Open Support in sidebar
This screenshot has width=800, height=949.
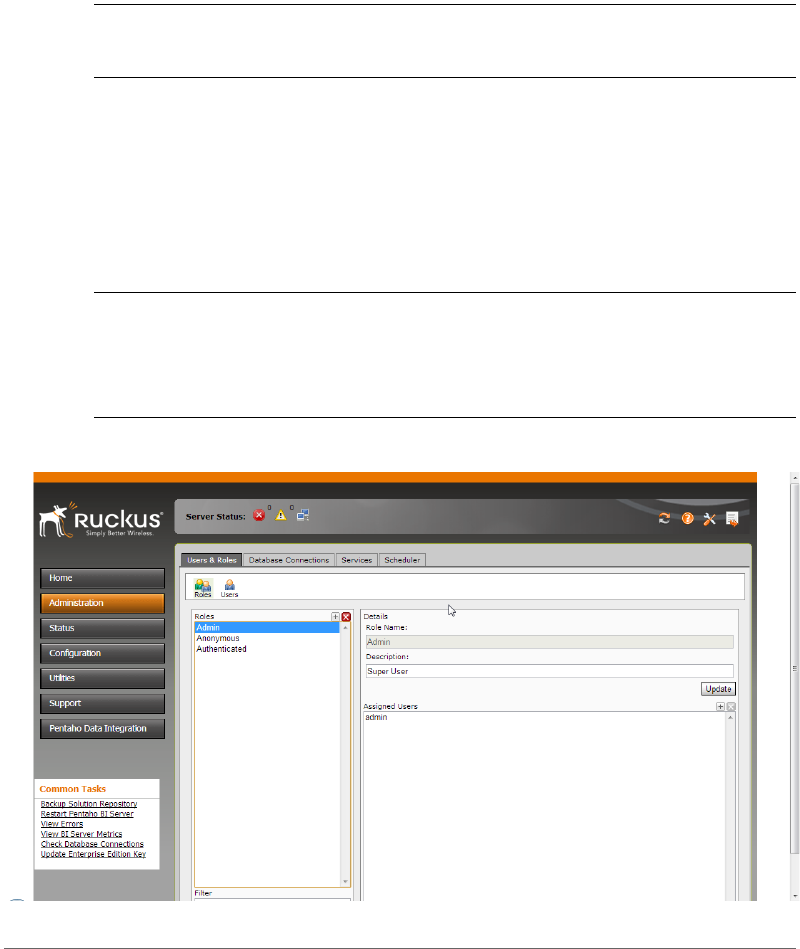point(102,703)
